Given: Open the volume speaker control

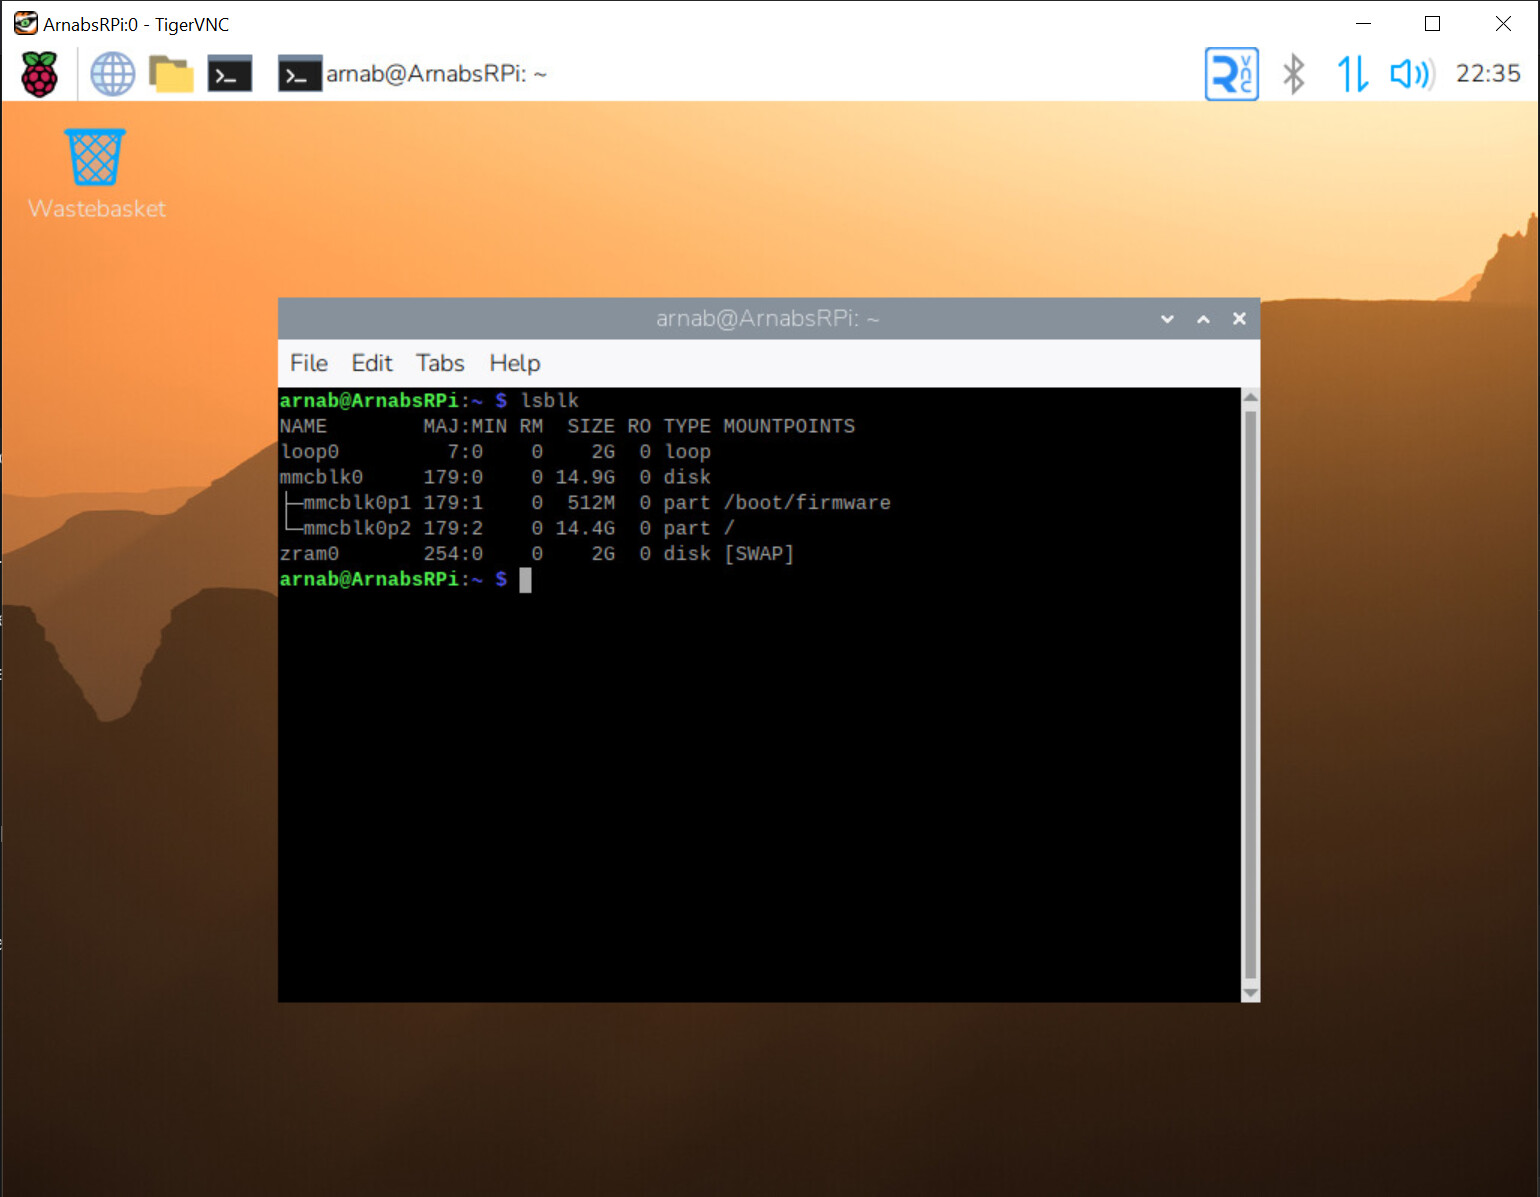Looking at the screenshot, I should (x=1411, y=74).
